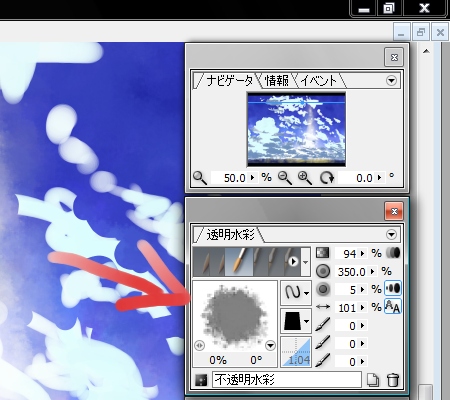This screenshot has height=400, width=450.
Task: Click the zoom value field 50.0
Action: click(x=231, y=178)
